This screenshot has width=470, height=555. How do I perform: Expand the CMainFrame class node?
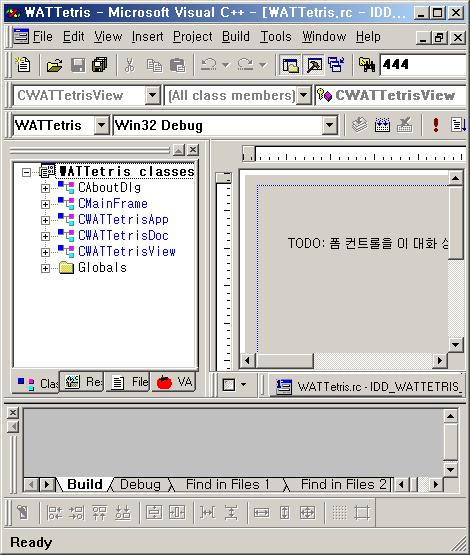(45, 204)
